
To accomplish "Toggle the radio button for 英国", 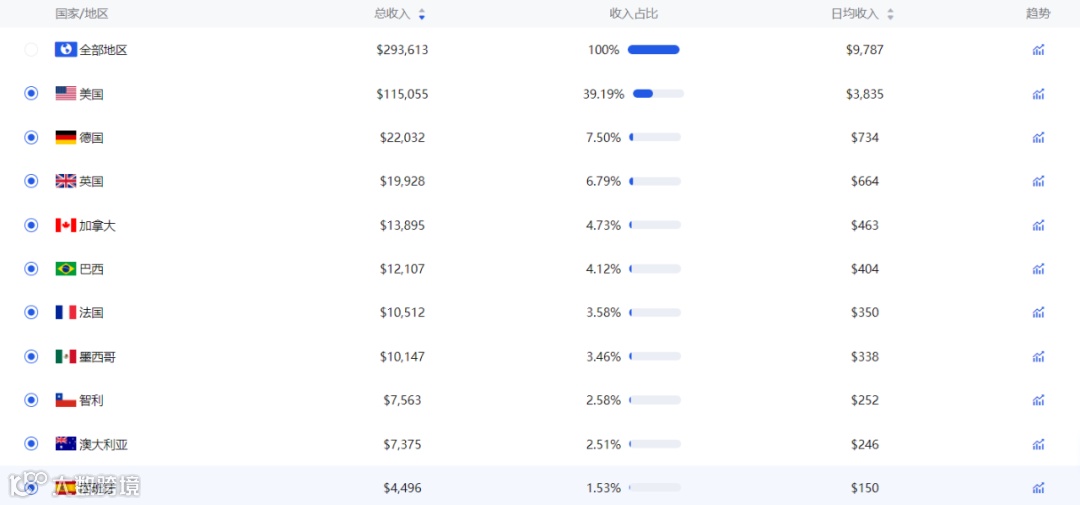I will (x=31, y=181).
